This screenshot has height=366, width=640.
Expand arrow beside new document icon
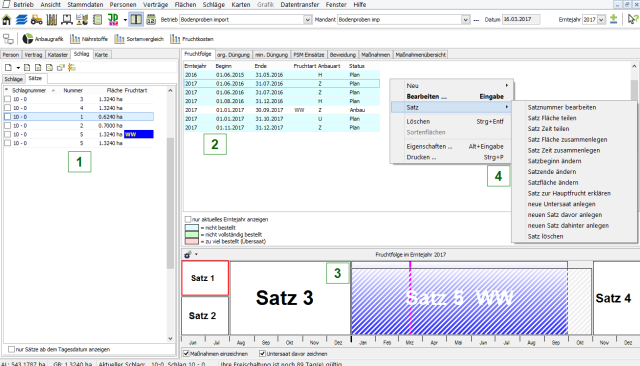(x=18, y=68)
